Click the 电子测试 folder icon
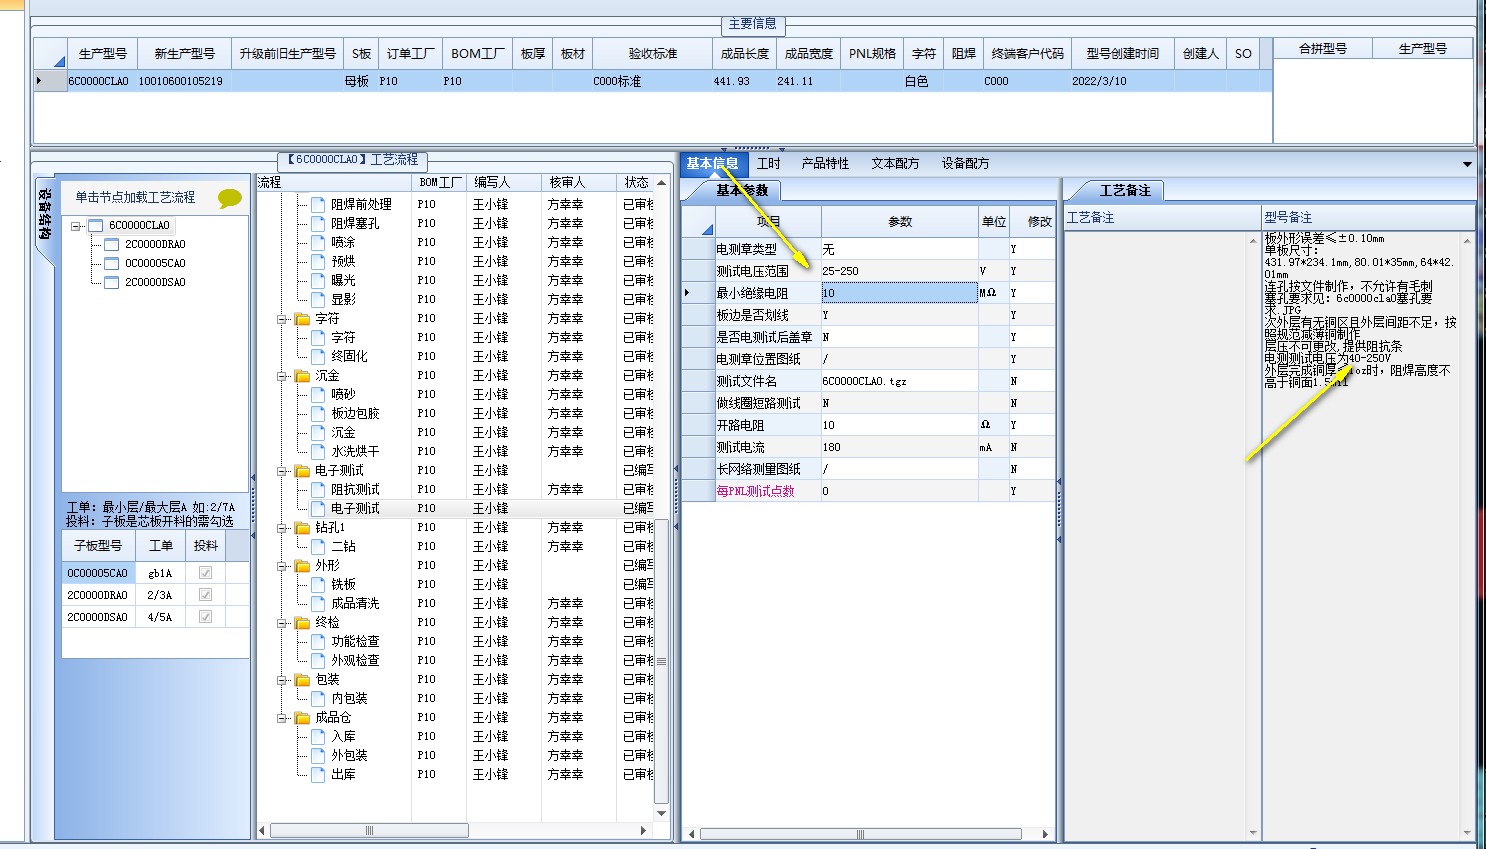The width and height of the screenshot is (1486, 849). coord(302,470)
